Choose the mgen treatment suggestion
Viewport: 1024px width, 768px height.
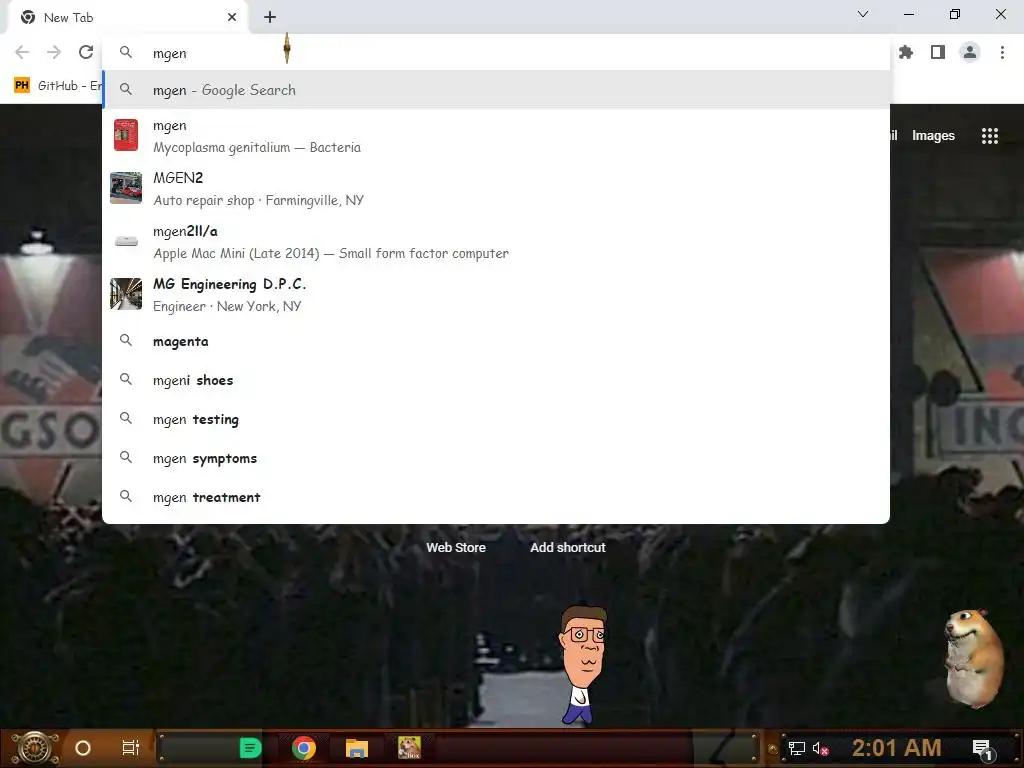click(x=496, y=497)
